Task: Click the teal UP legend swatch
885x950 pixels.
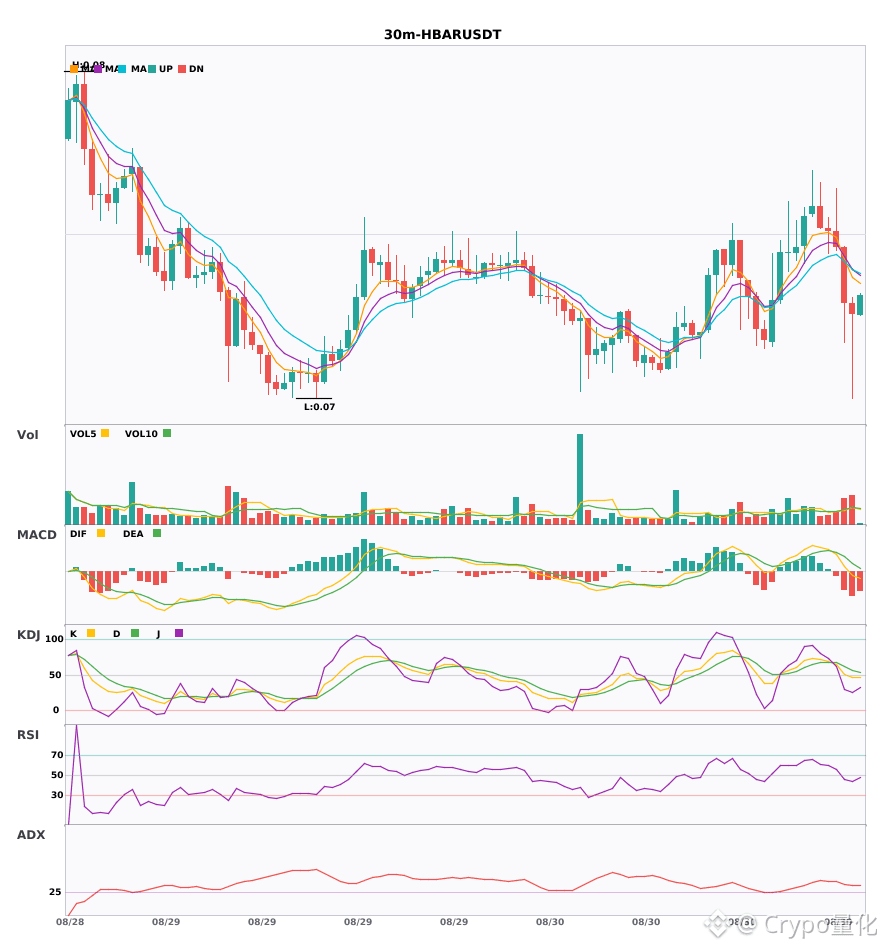Action: coord(152,69)
